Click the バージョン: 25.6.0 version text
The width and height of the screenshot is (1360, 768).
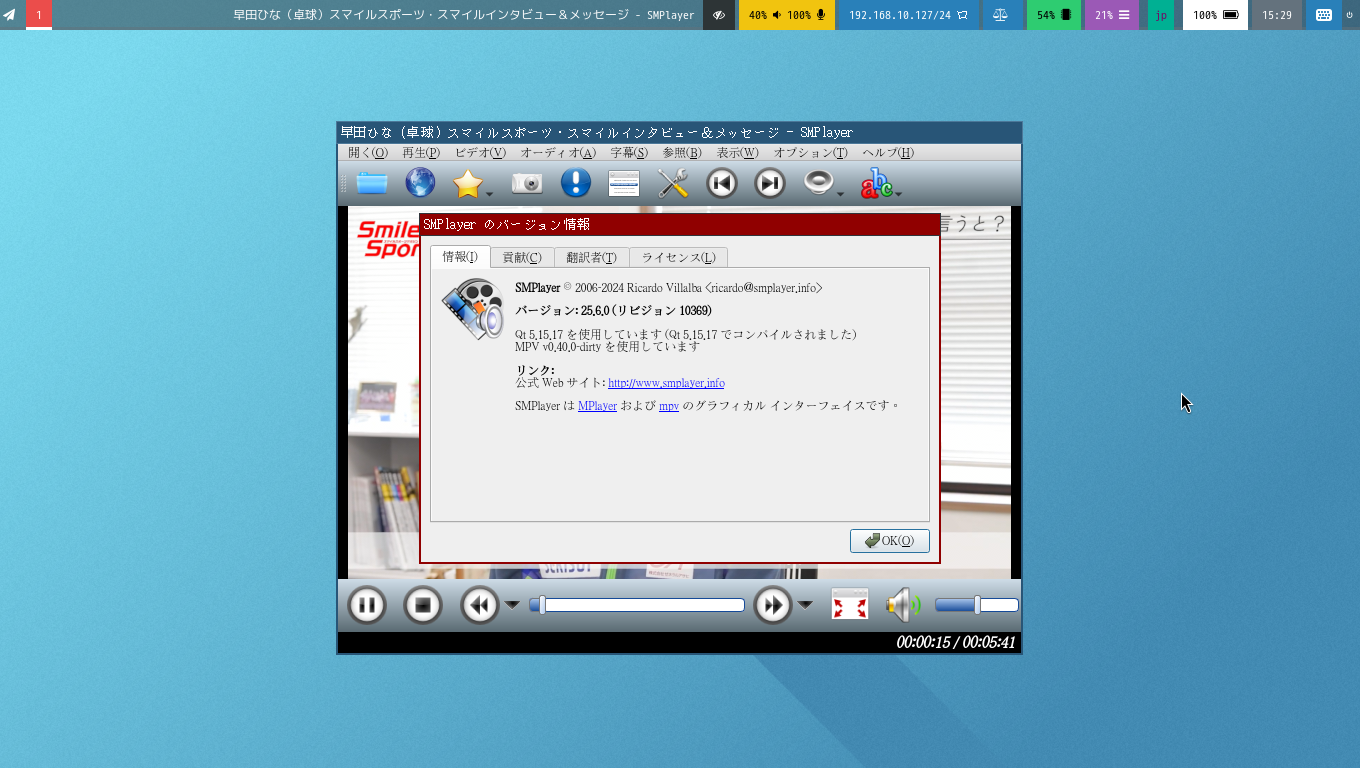coord(613,311)
